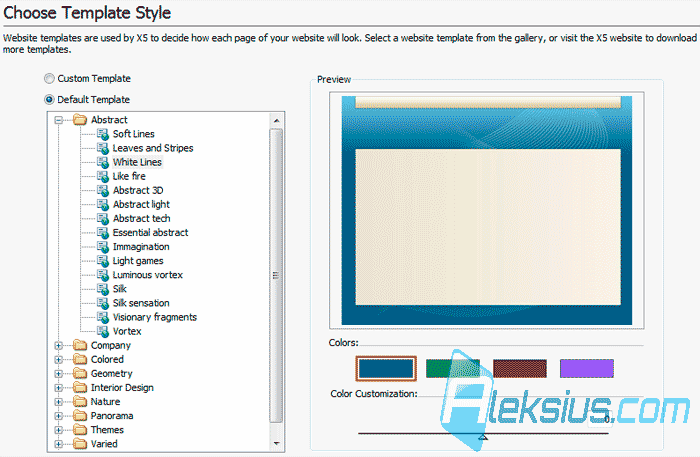This screenshot has height=457, width=700.
Task: Expand the Themes folder
Action: [x=58, y=430]
